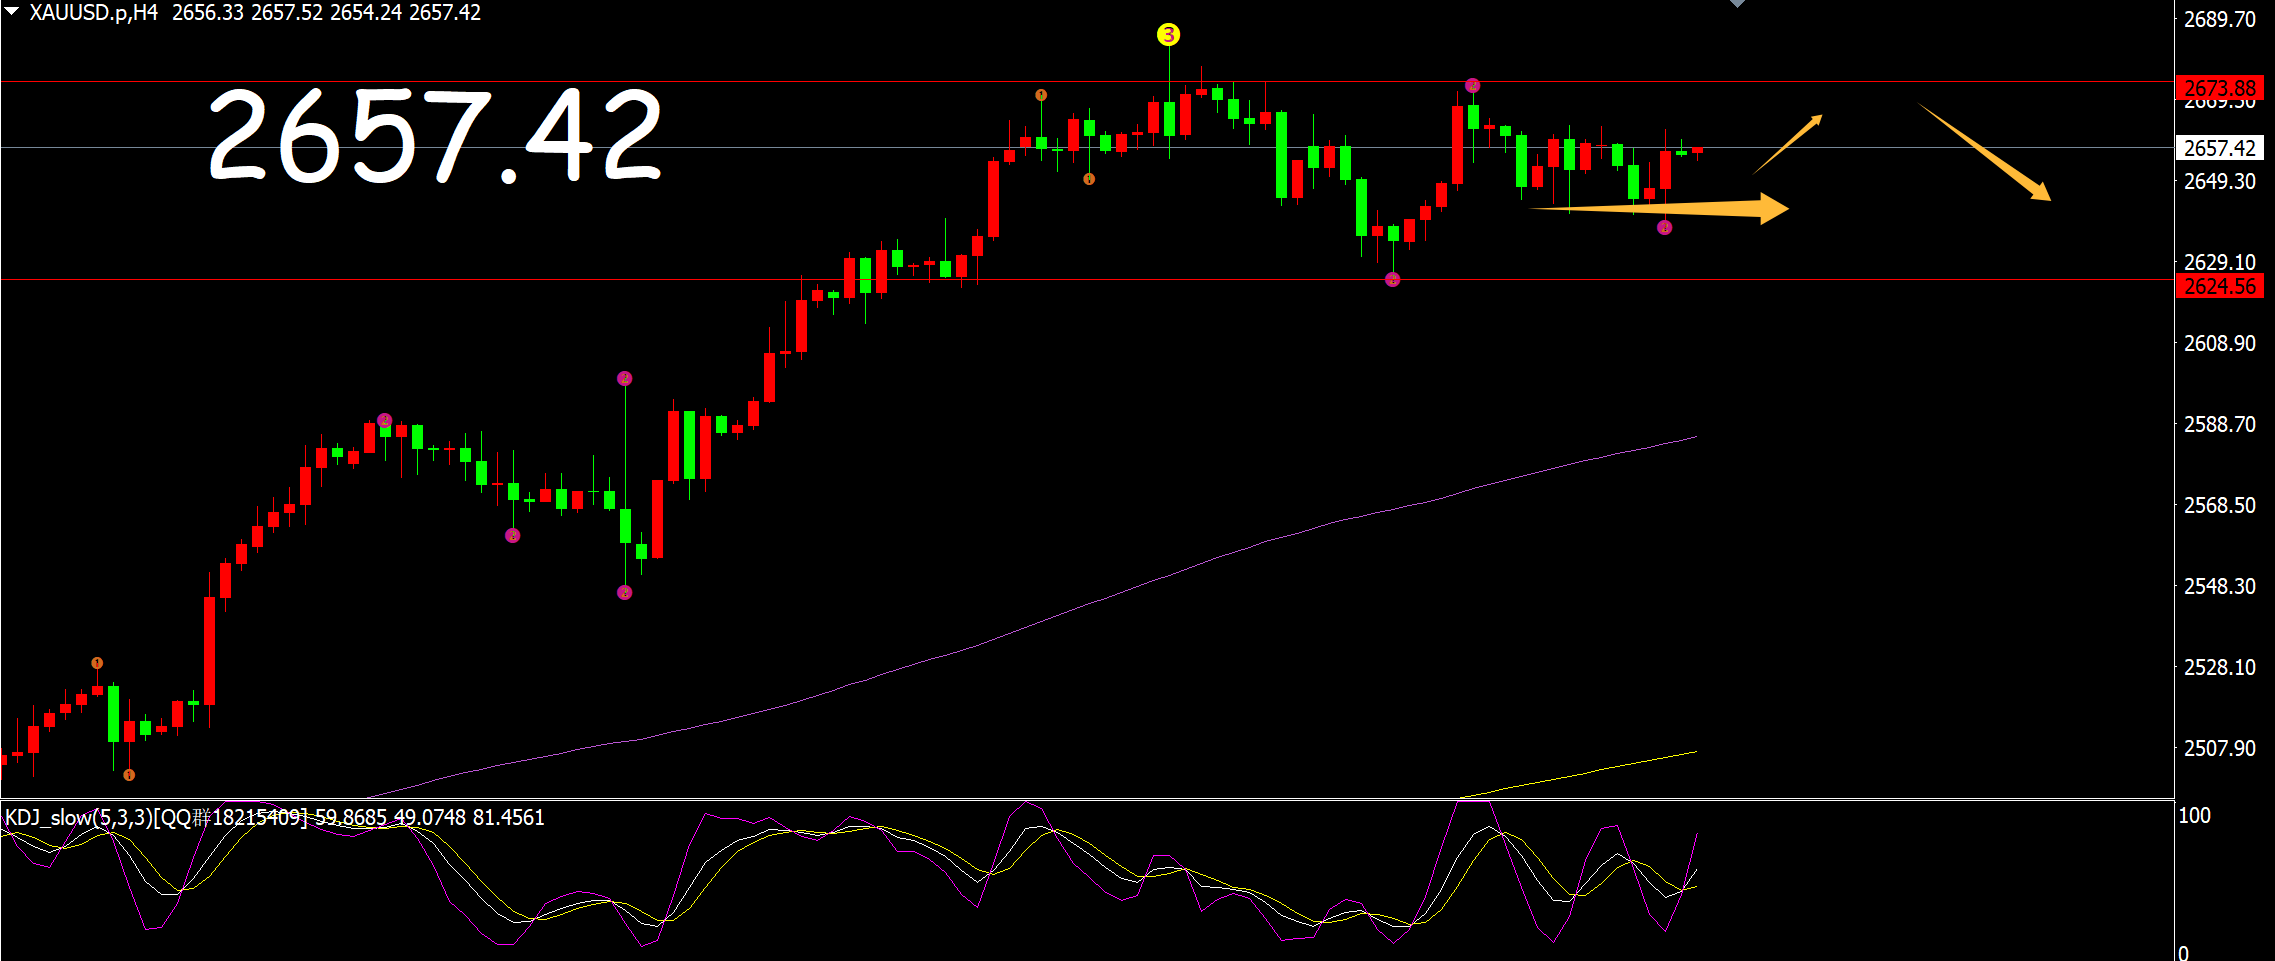
Task: Click the 2507.90 price scale label
Action: coord(2219,748)
